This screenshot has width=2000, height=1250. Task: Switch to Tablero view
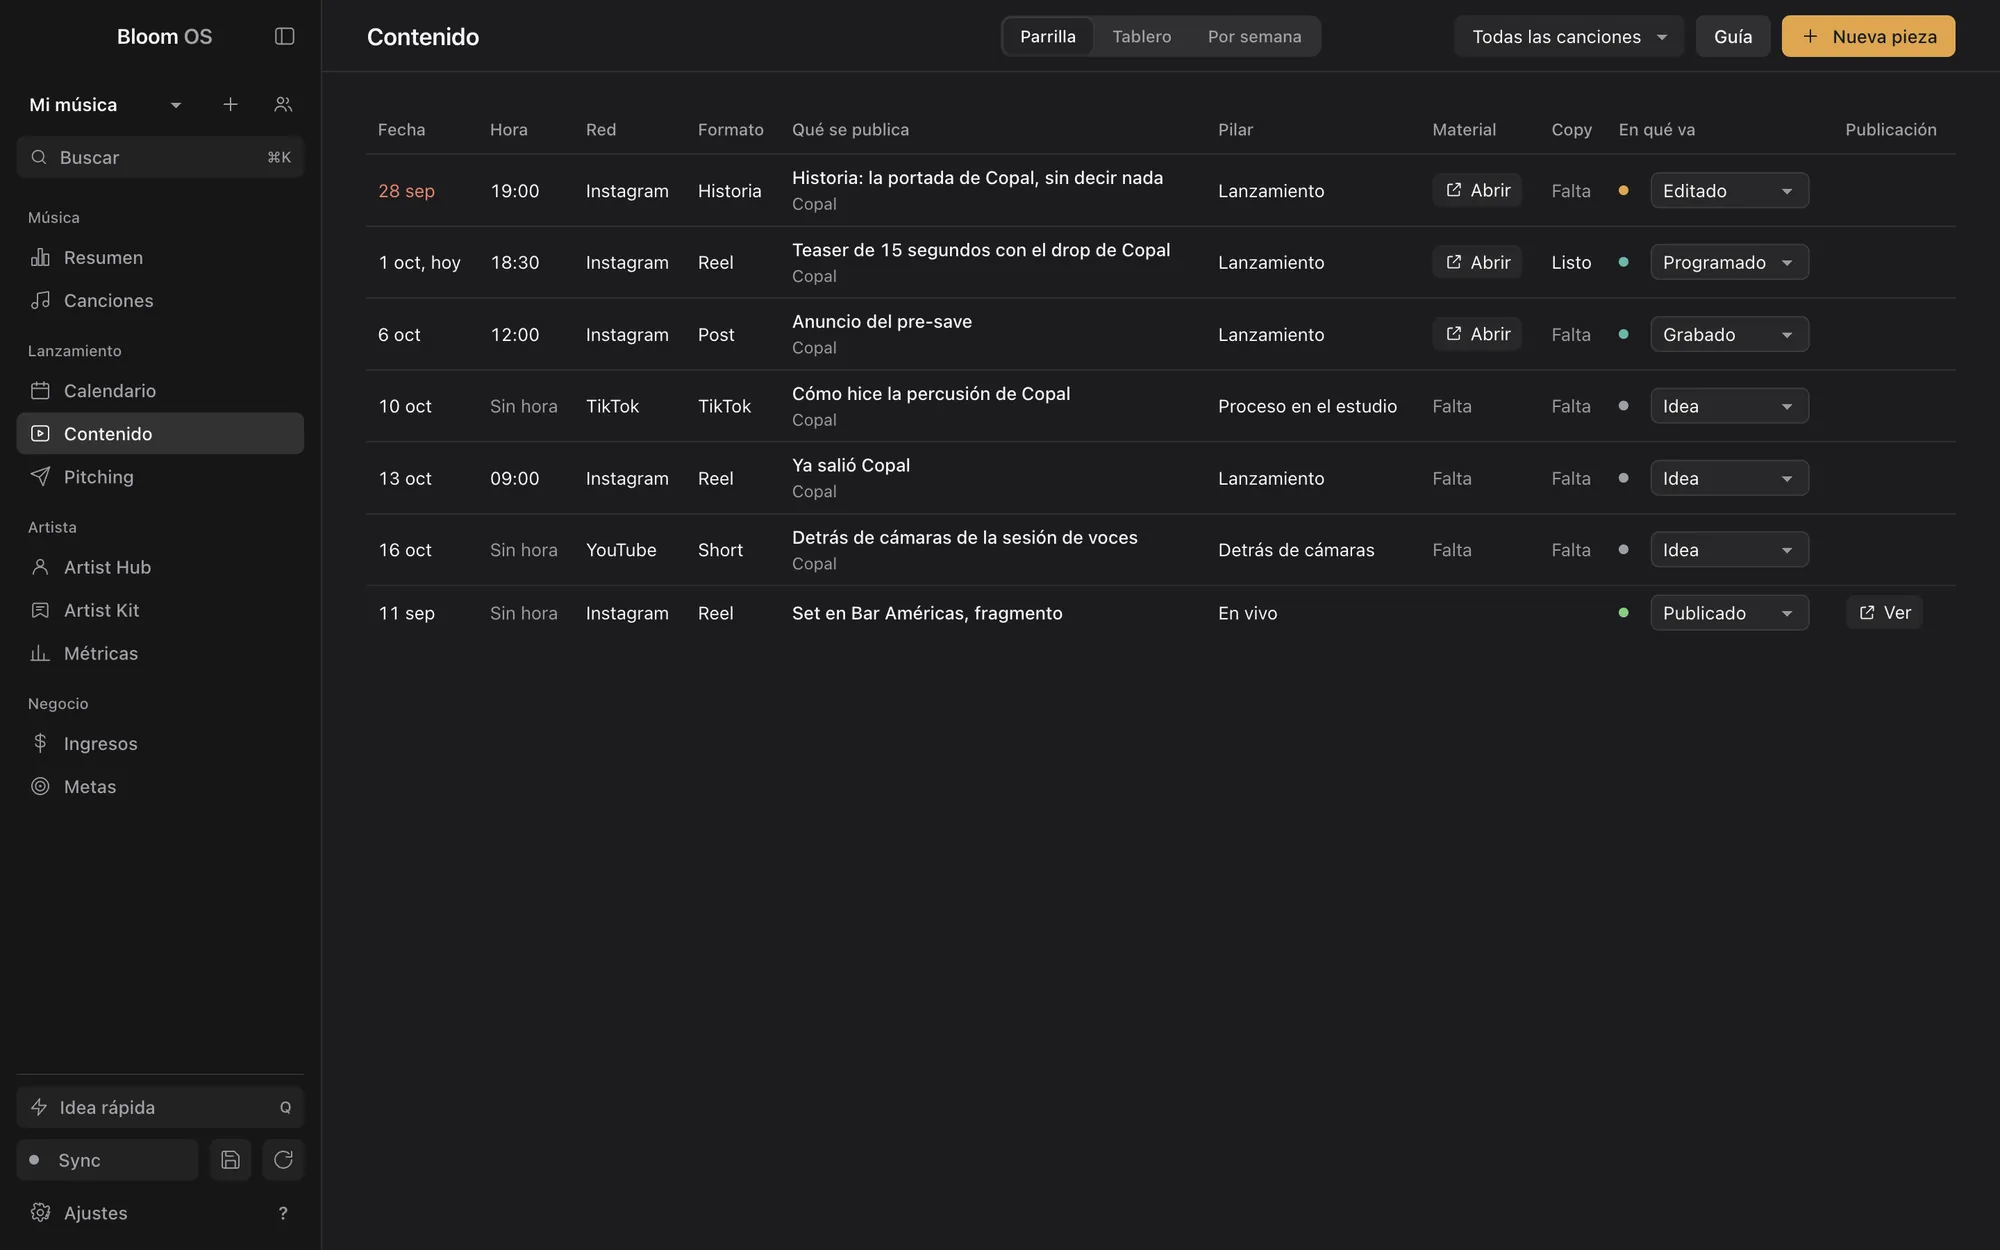[x=1141, y=36]
